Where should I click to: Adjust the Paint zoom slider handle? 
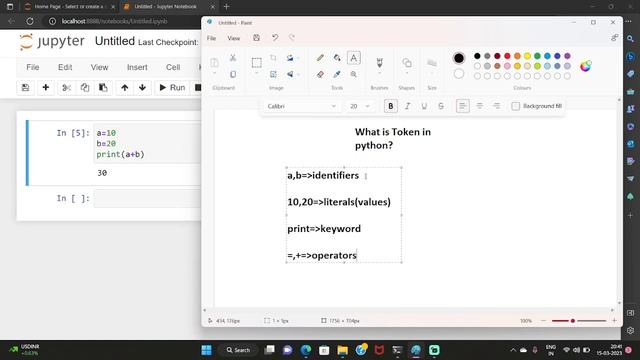click(x=573, y=321)
